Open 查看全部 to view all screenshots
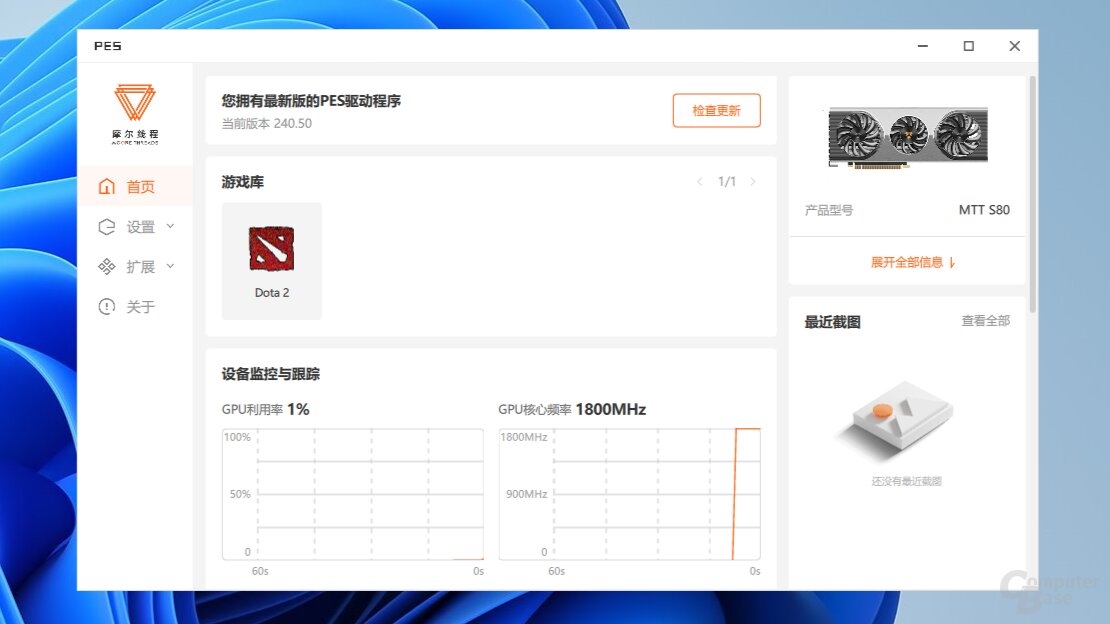This screenshot has width=1110, height=624. [x=985, y=321]
